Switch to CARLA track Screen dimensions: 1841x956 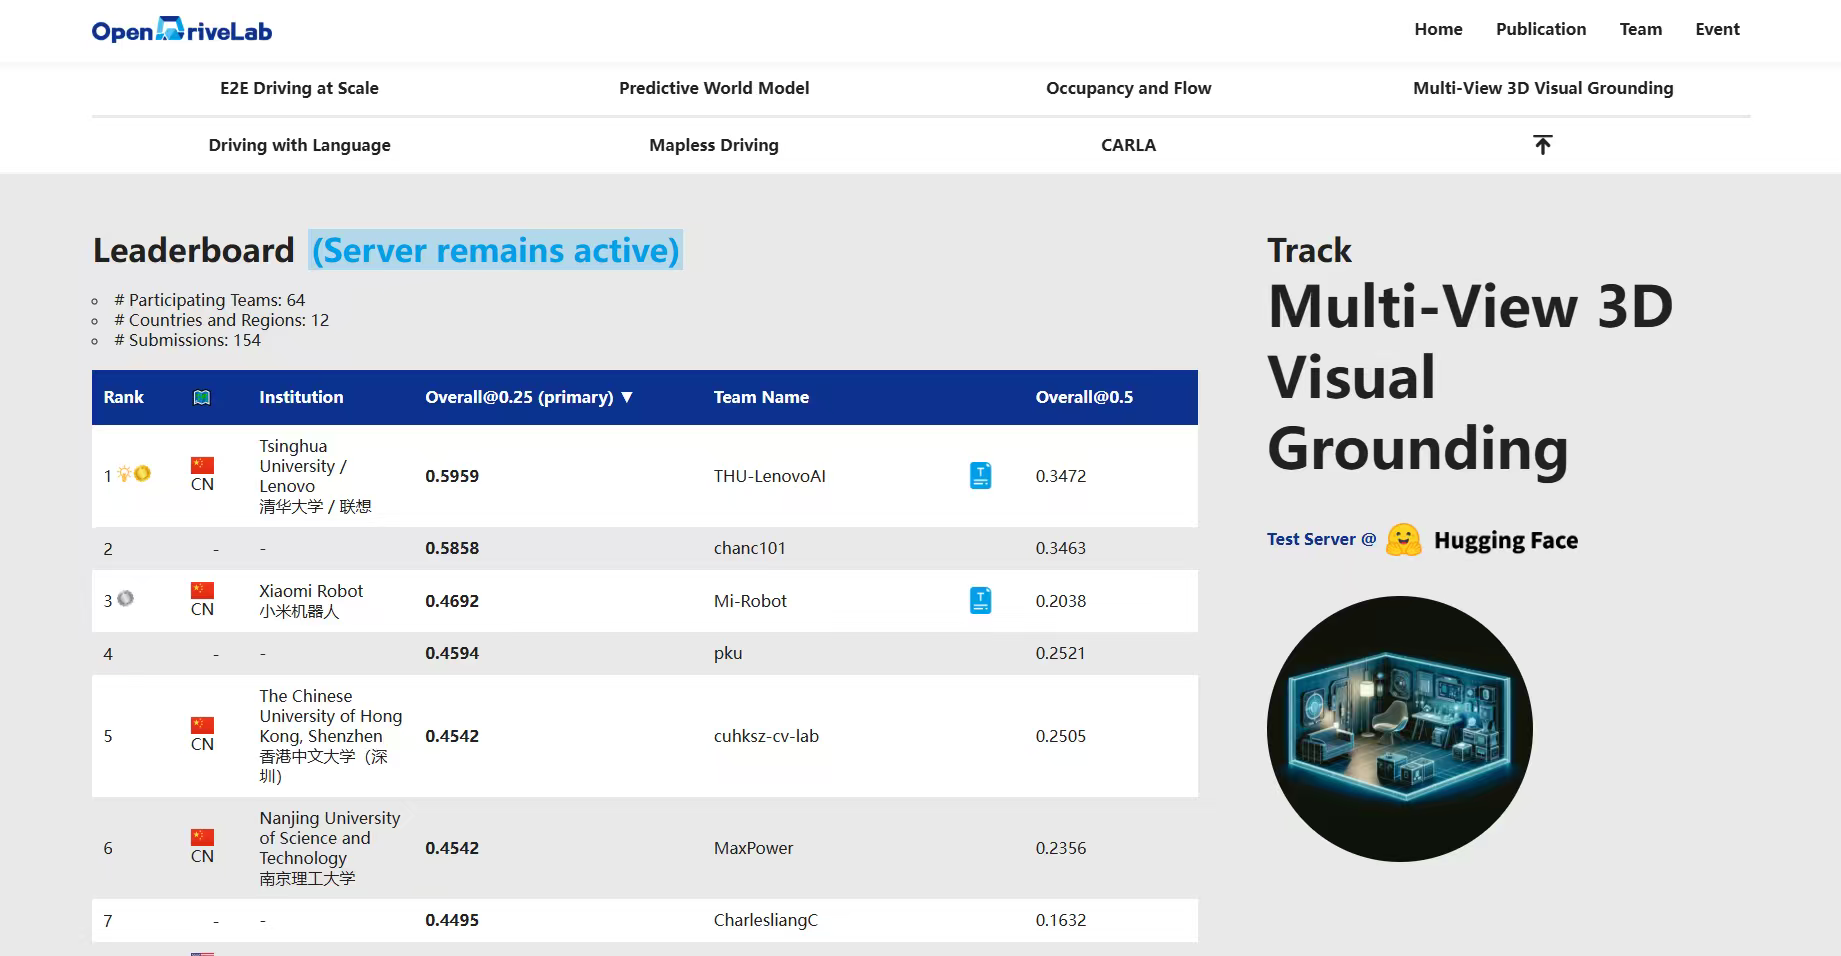coord(1128,145)
